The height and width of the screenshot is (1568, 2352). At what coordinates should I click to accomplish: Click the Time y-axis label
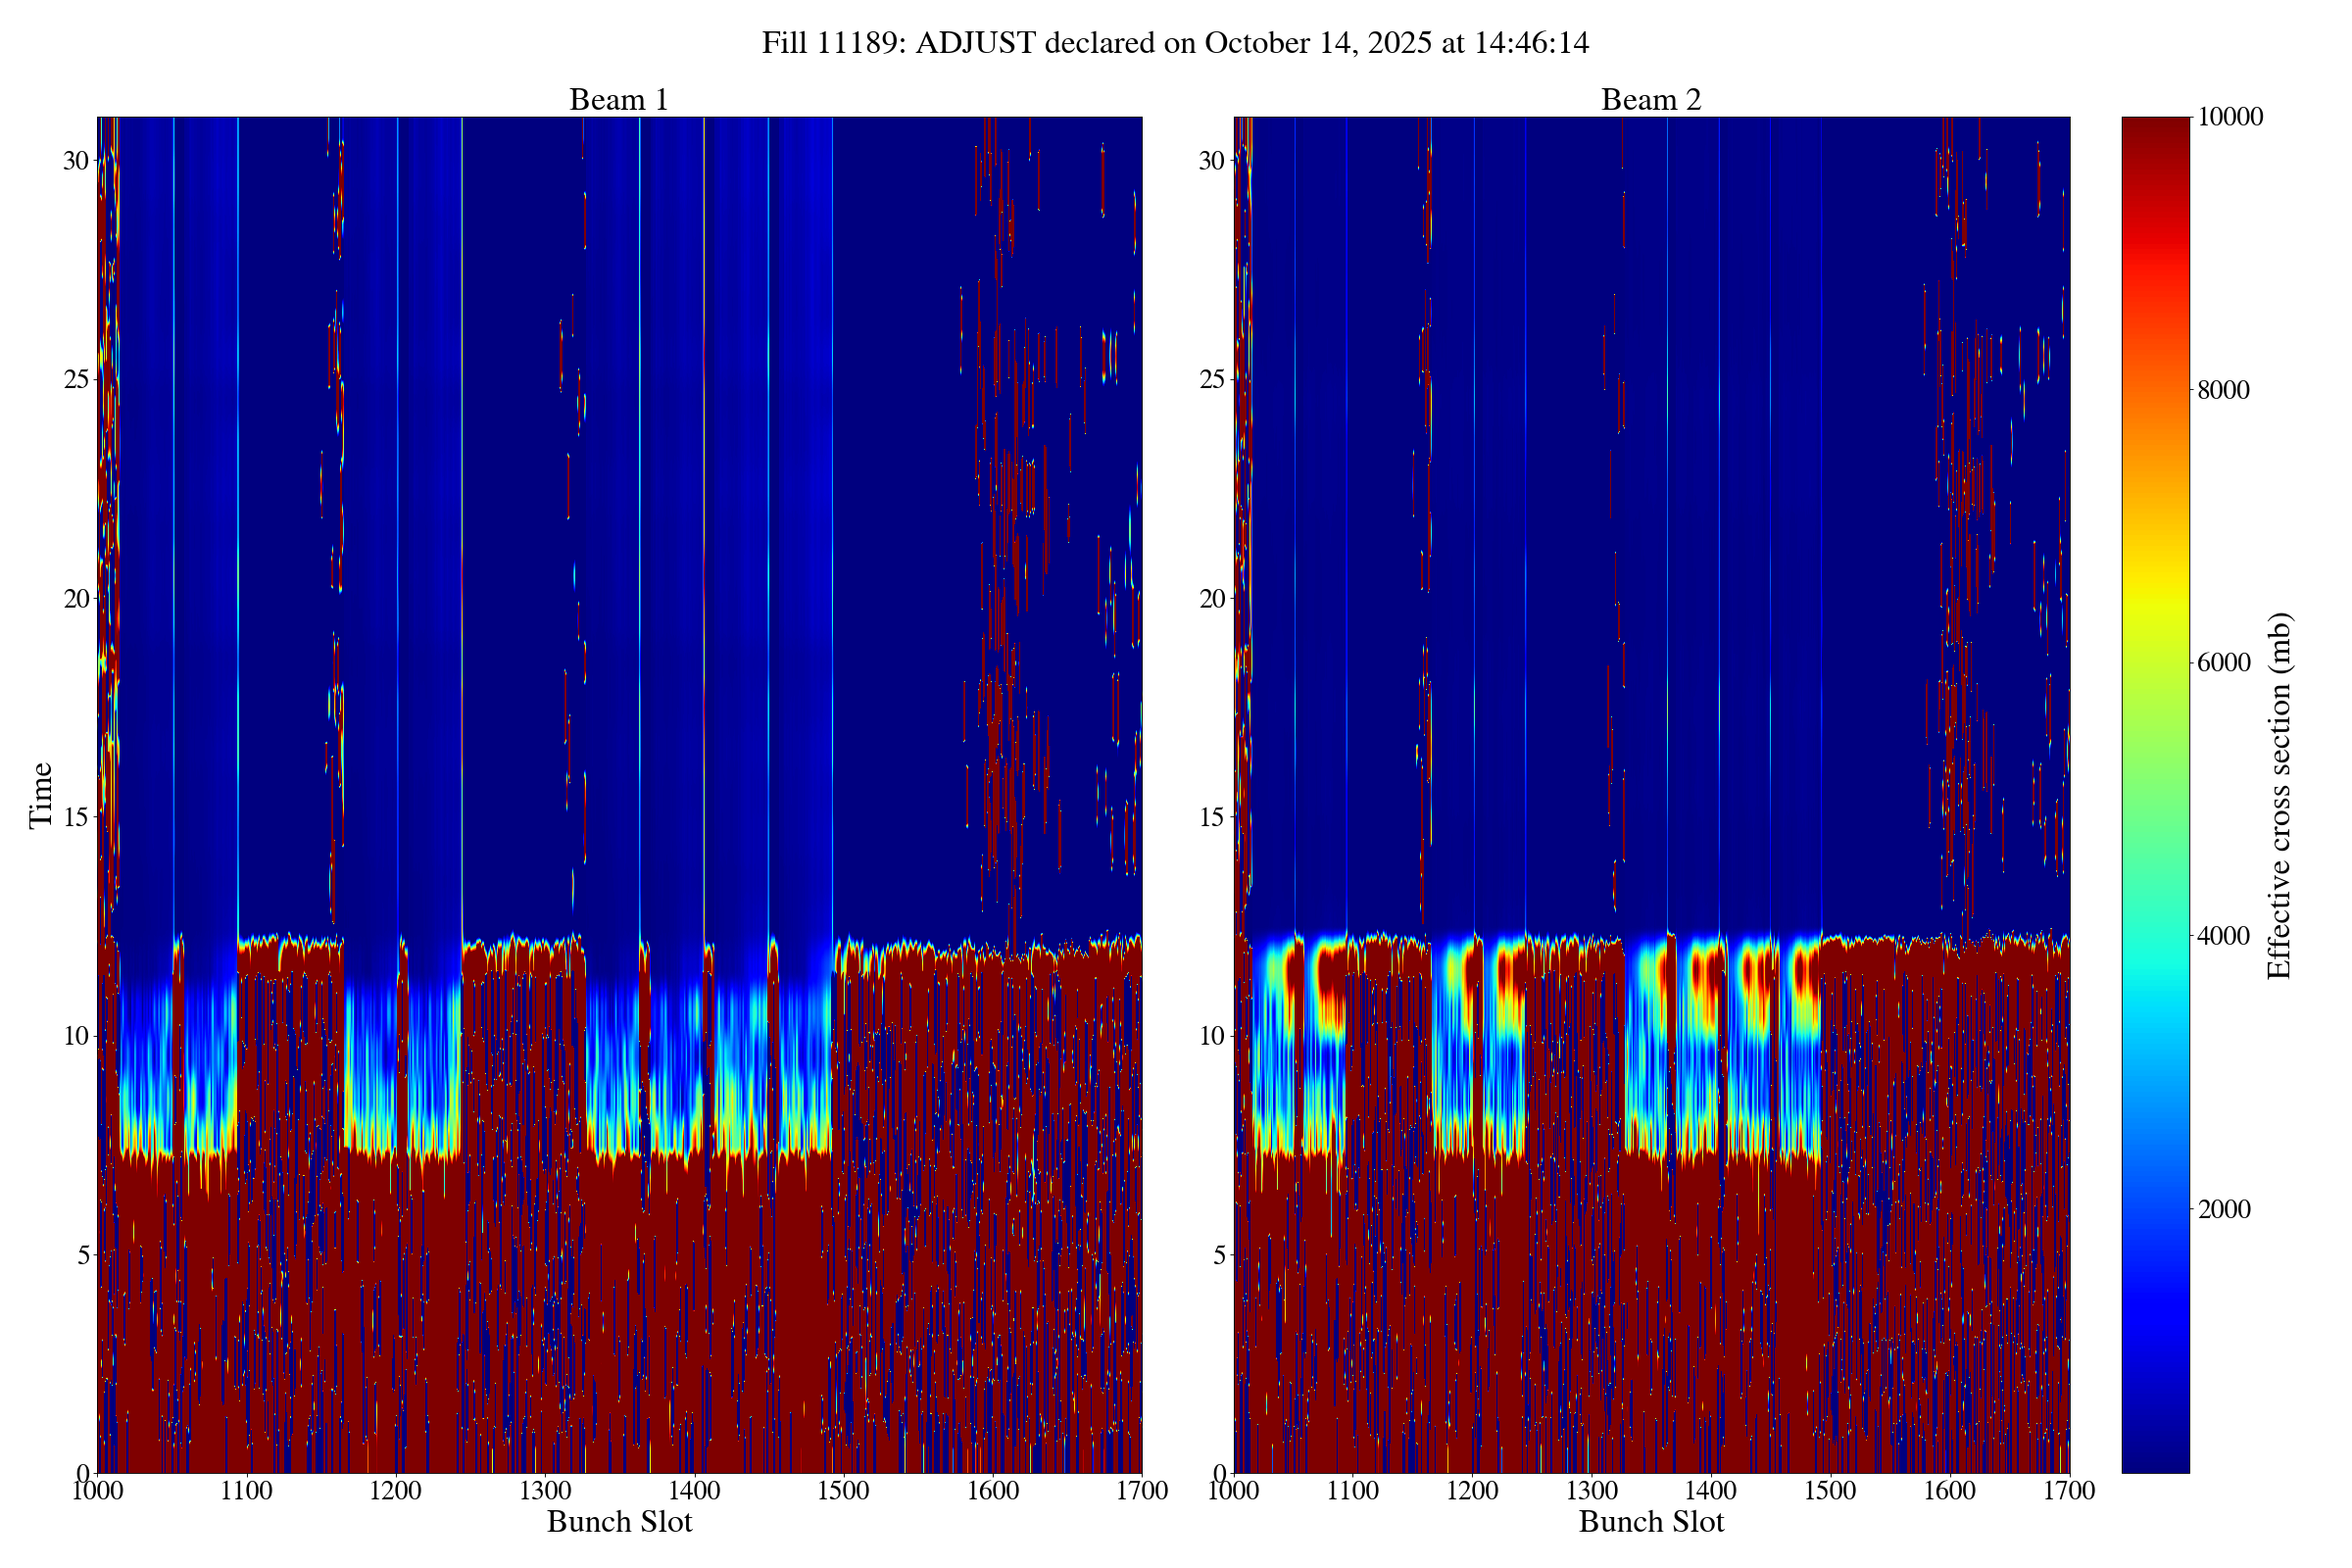point(40,795)
